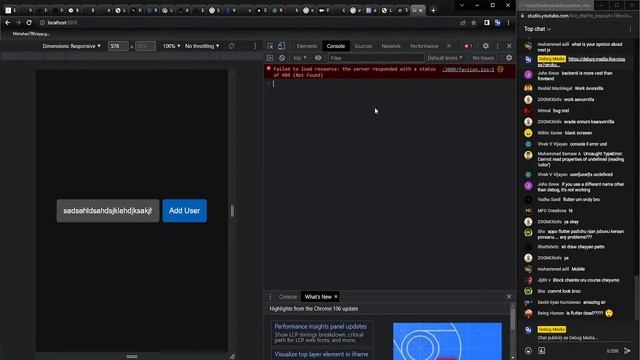Click the emoji icon in the chat input
Image resolution: width=640 pixels, height=360 pixels.
tap(528, 351)
